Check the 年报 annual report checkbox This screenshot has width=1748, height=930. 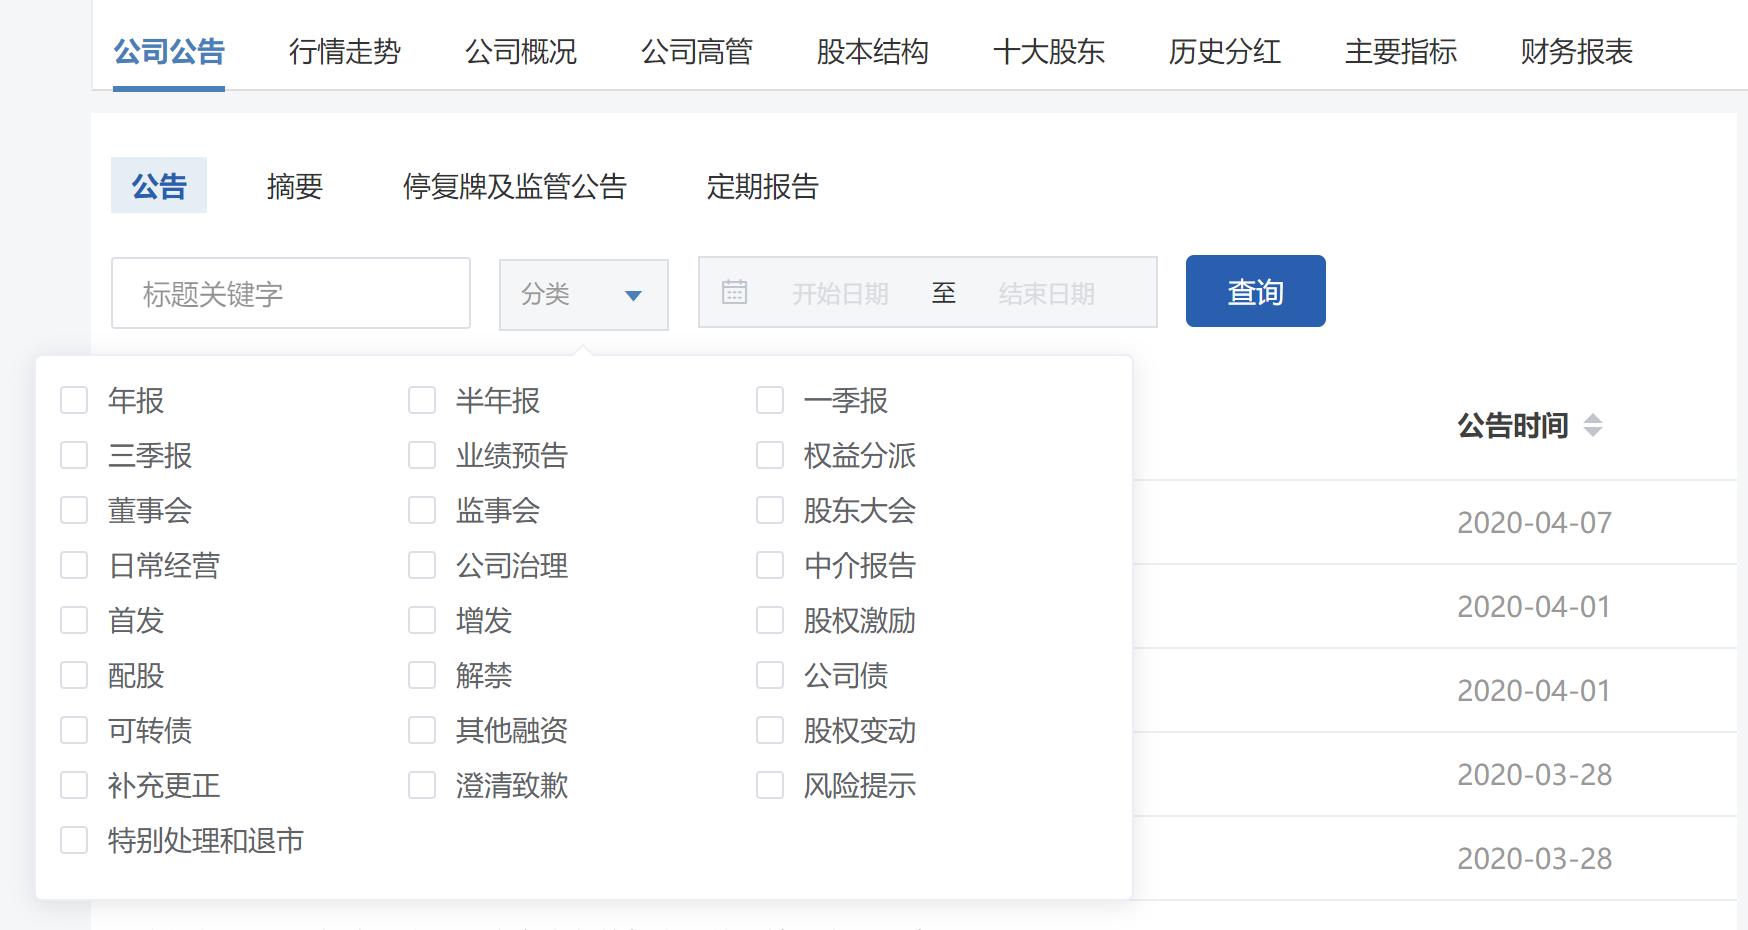pyautogui.click(x=73, y=399)
